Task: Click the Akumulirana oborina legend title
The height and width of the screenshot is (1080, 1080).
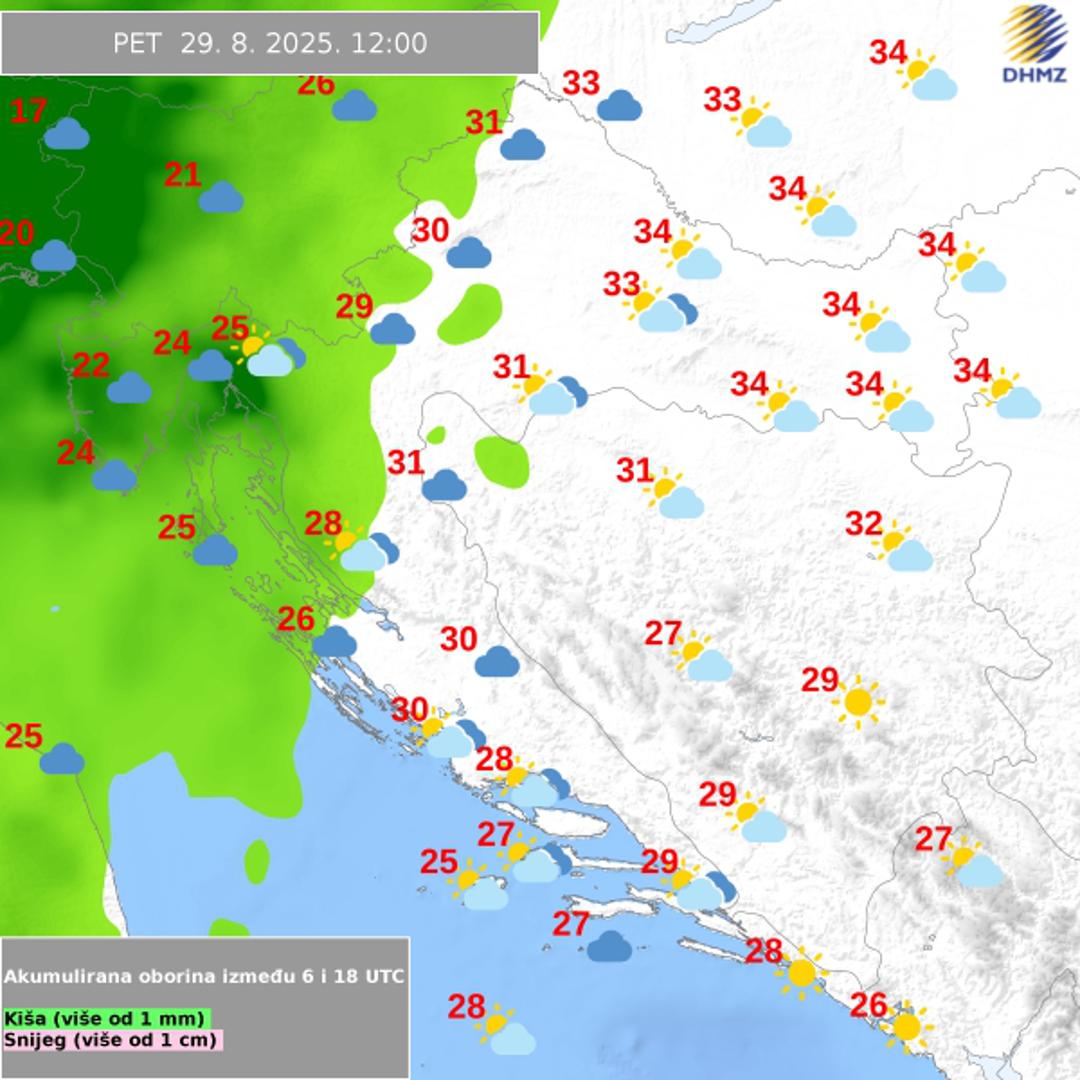Action: [204, 976]
